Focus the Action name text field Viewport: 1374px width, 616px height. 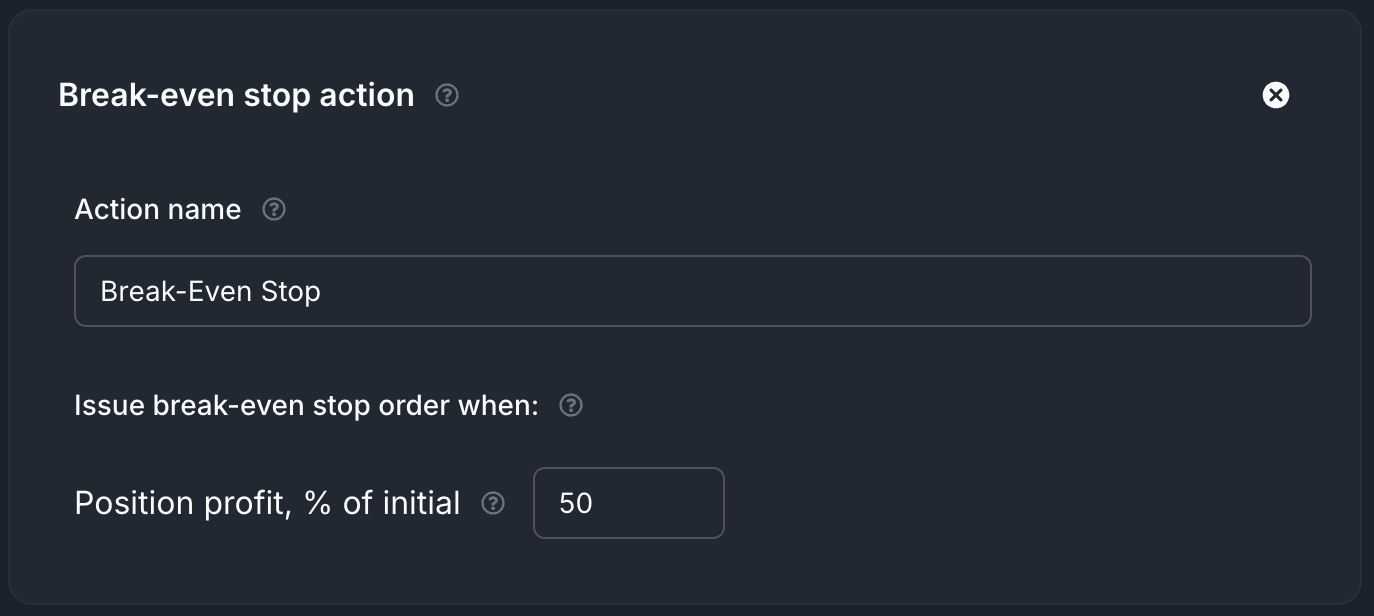tap(692, 291)
